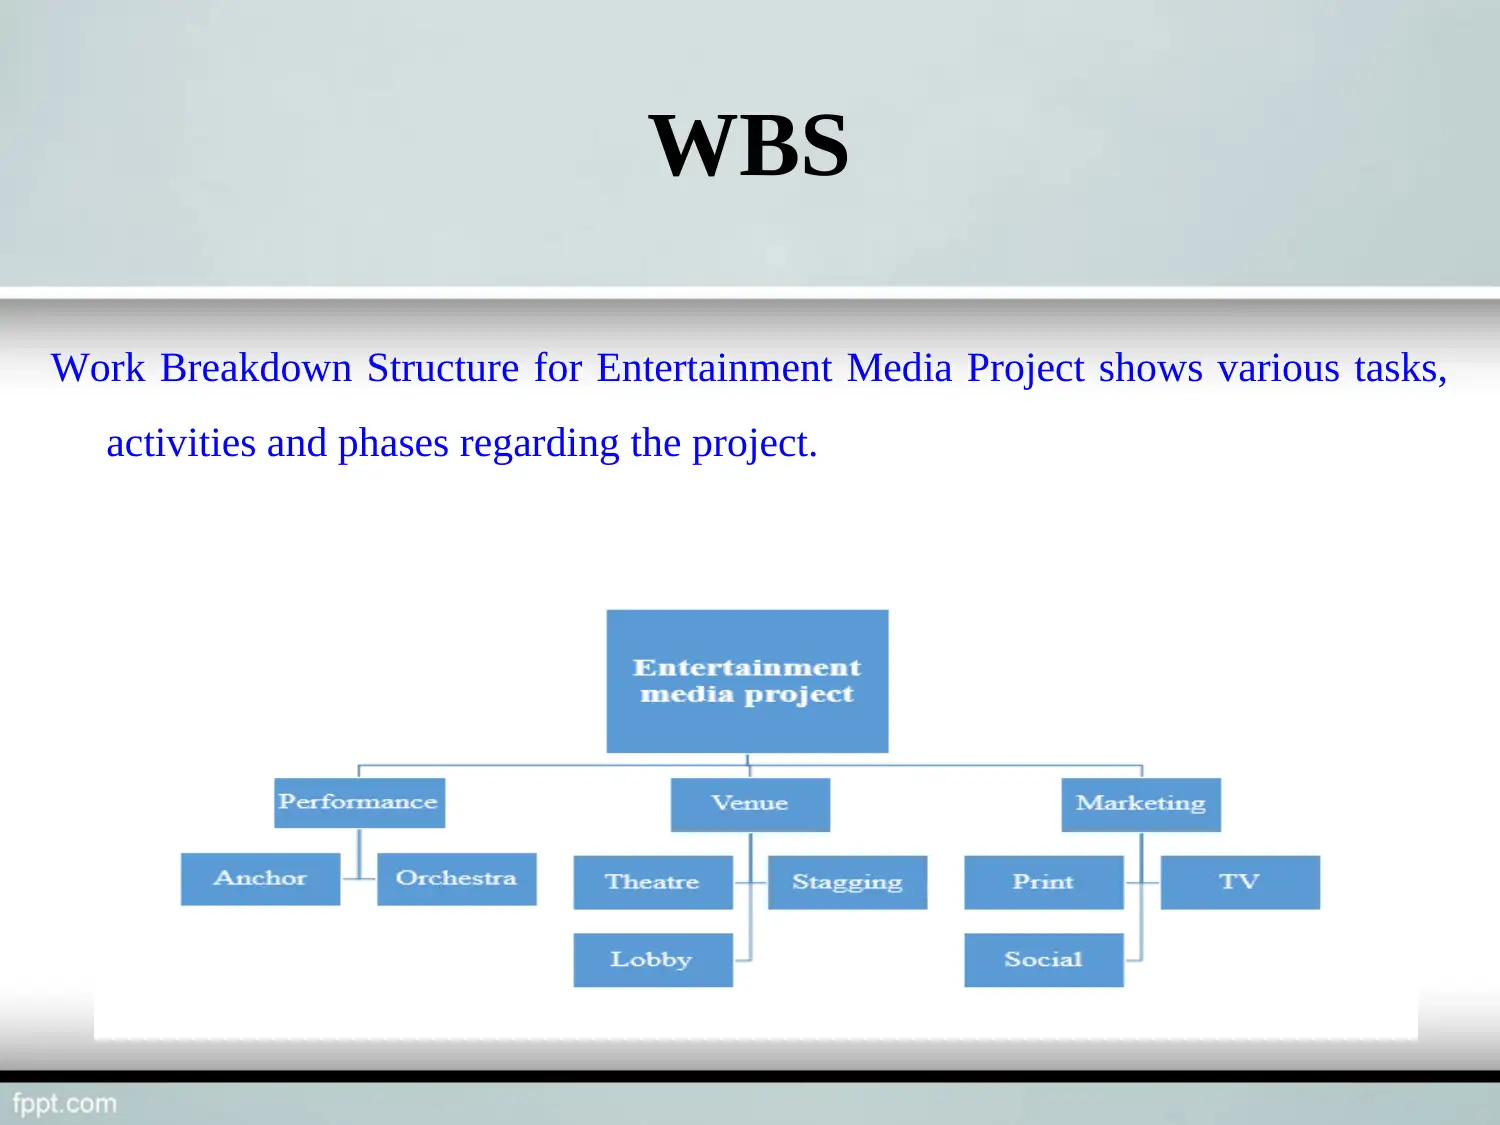
Task: Select the Marketing node
Action: tap(1141, 804)
